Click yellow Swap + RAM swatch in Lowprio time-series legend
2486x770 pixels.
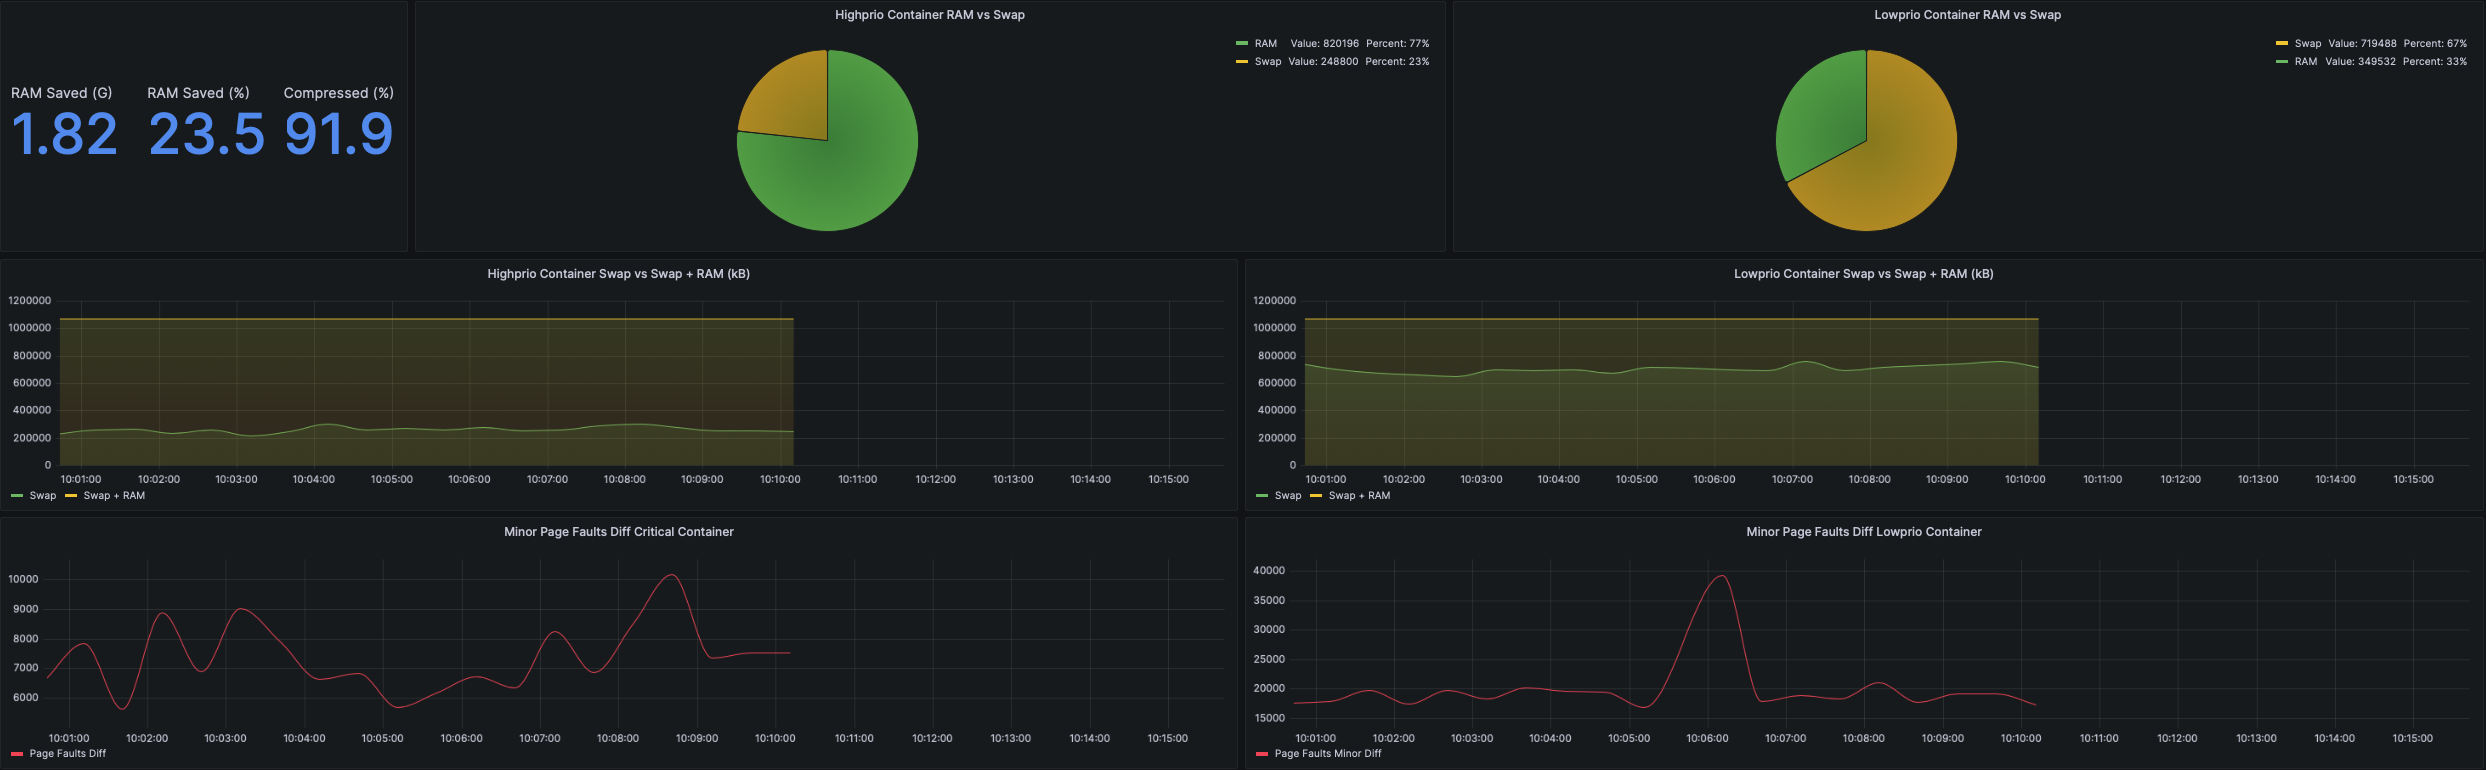(x=1316, y=496)
